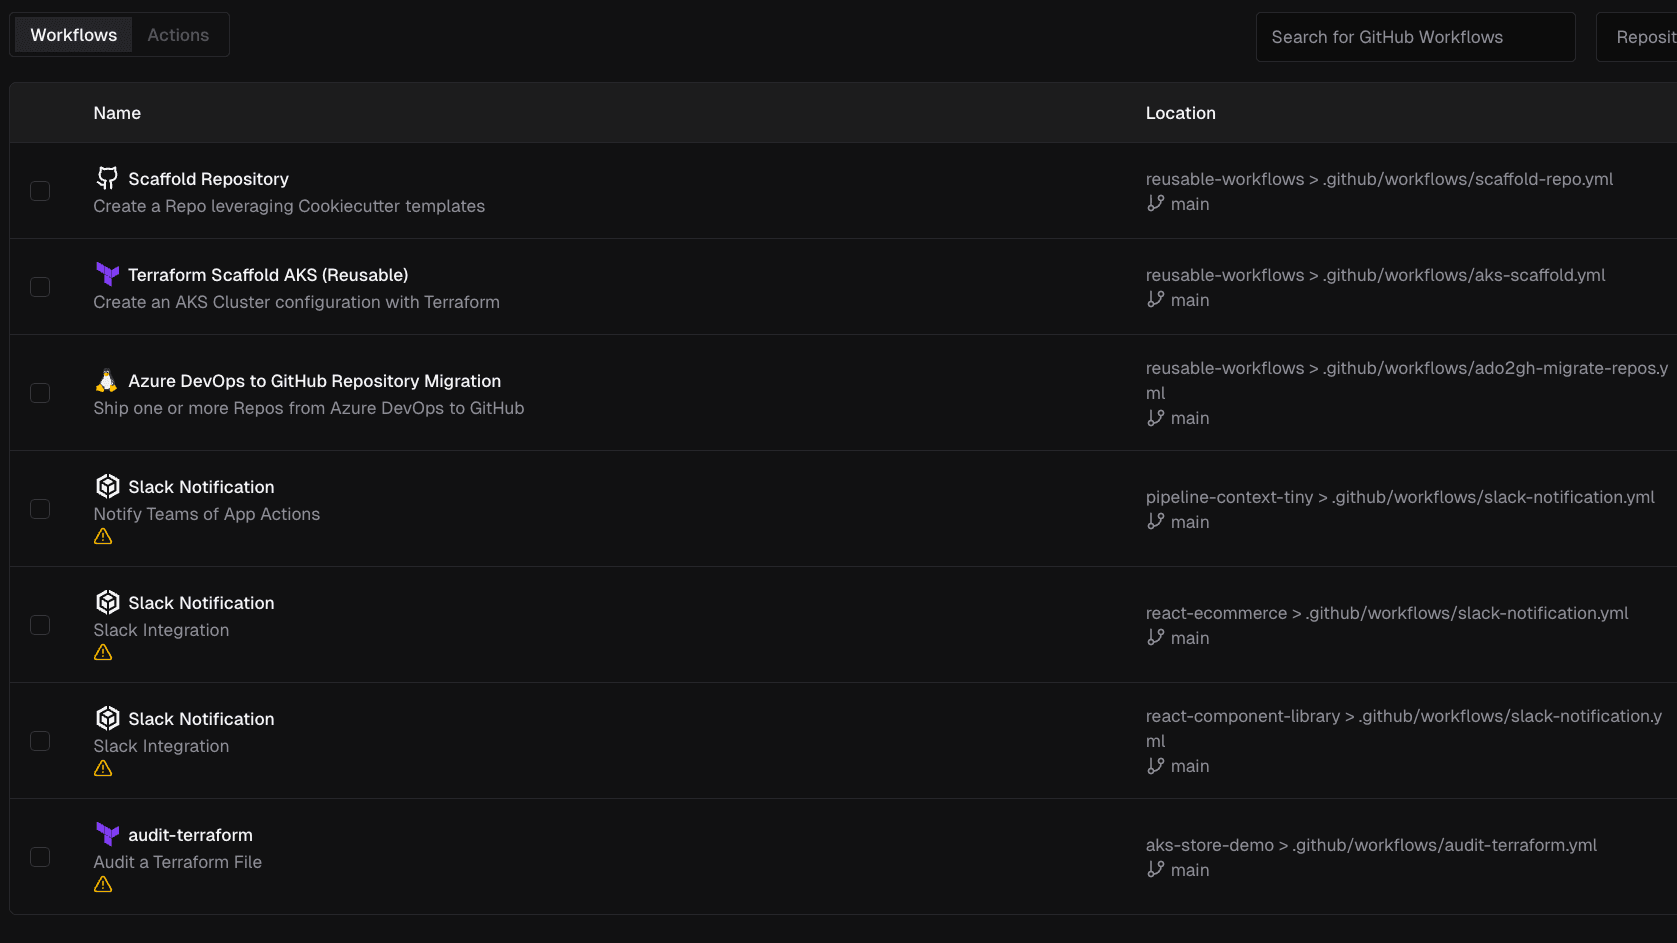Click the warning icon under Audit a Terraform File
1677x943 pixels.
click(x=103, y=884)
